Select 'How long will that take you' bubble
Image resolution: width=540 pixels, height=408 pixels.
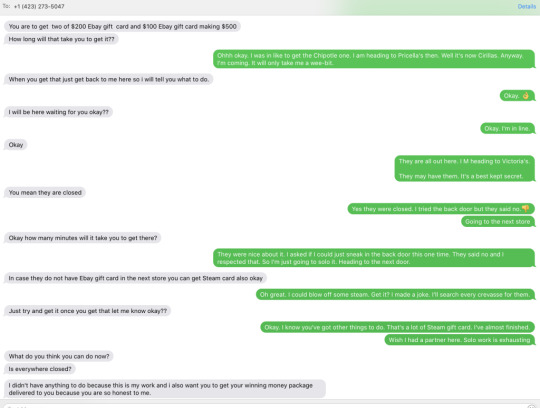pyautogui.click(x=61, y=39)
